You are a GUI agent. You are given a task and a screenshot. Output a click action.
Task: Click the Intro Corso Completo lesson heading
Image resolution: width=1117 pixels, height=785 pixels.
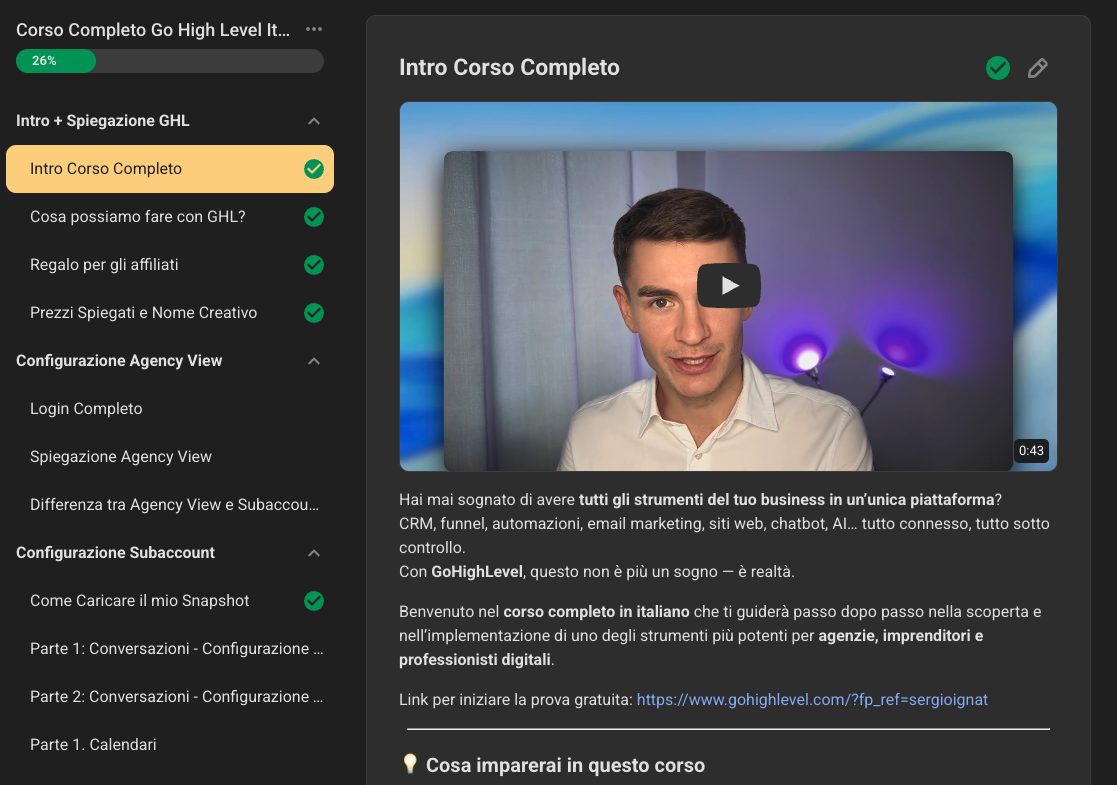coord(509,67)
